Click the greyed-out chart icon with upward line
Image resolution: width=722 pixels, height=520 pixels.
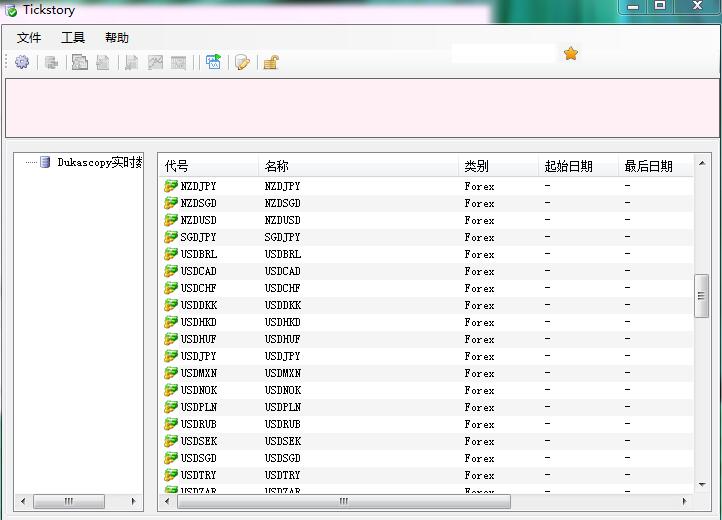tap(155, 62)
